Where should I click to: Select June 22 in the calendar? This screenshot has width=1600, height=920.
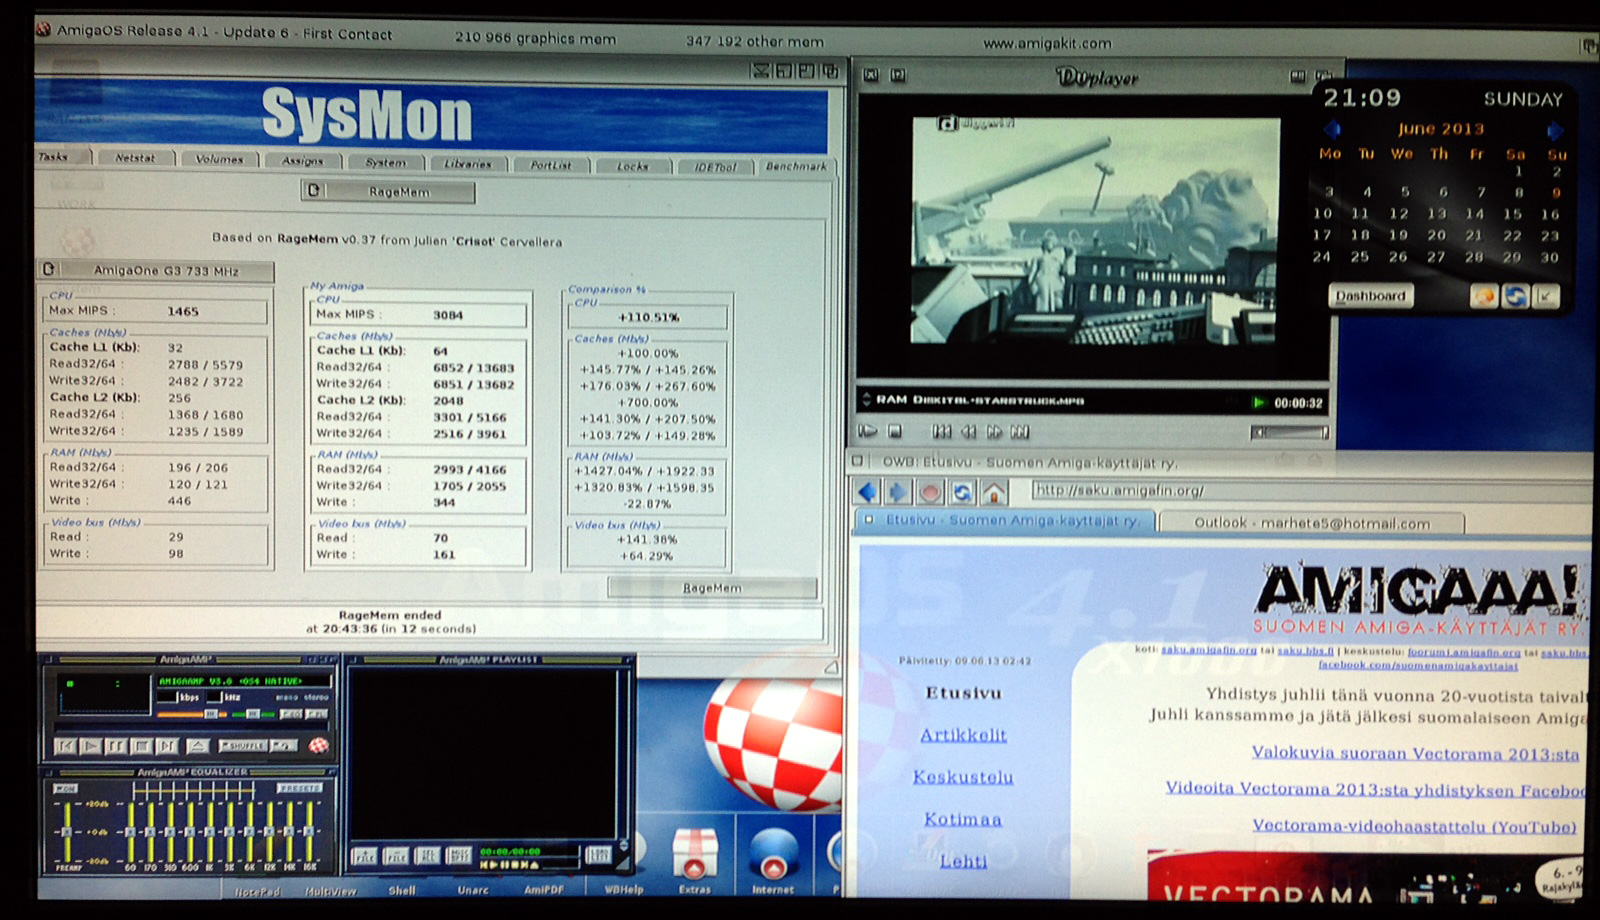[x=1512, y=236]
